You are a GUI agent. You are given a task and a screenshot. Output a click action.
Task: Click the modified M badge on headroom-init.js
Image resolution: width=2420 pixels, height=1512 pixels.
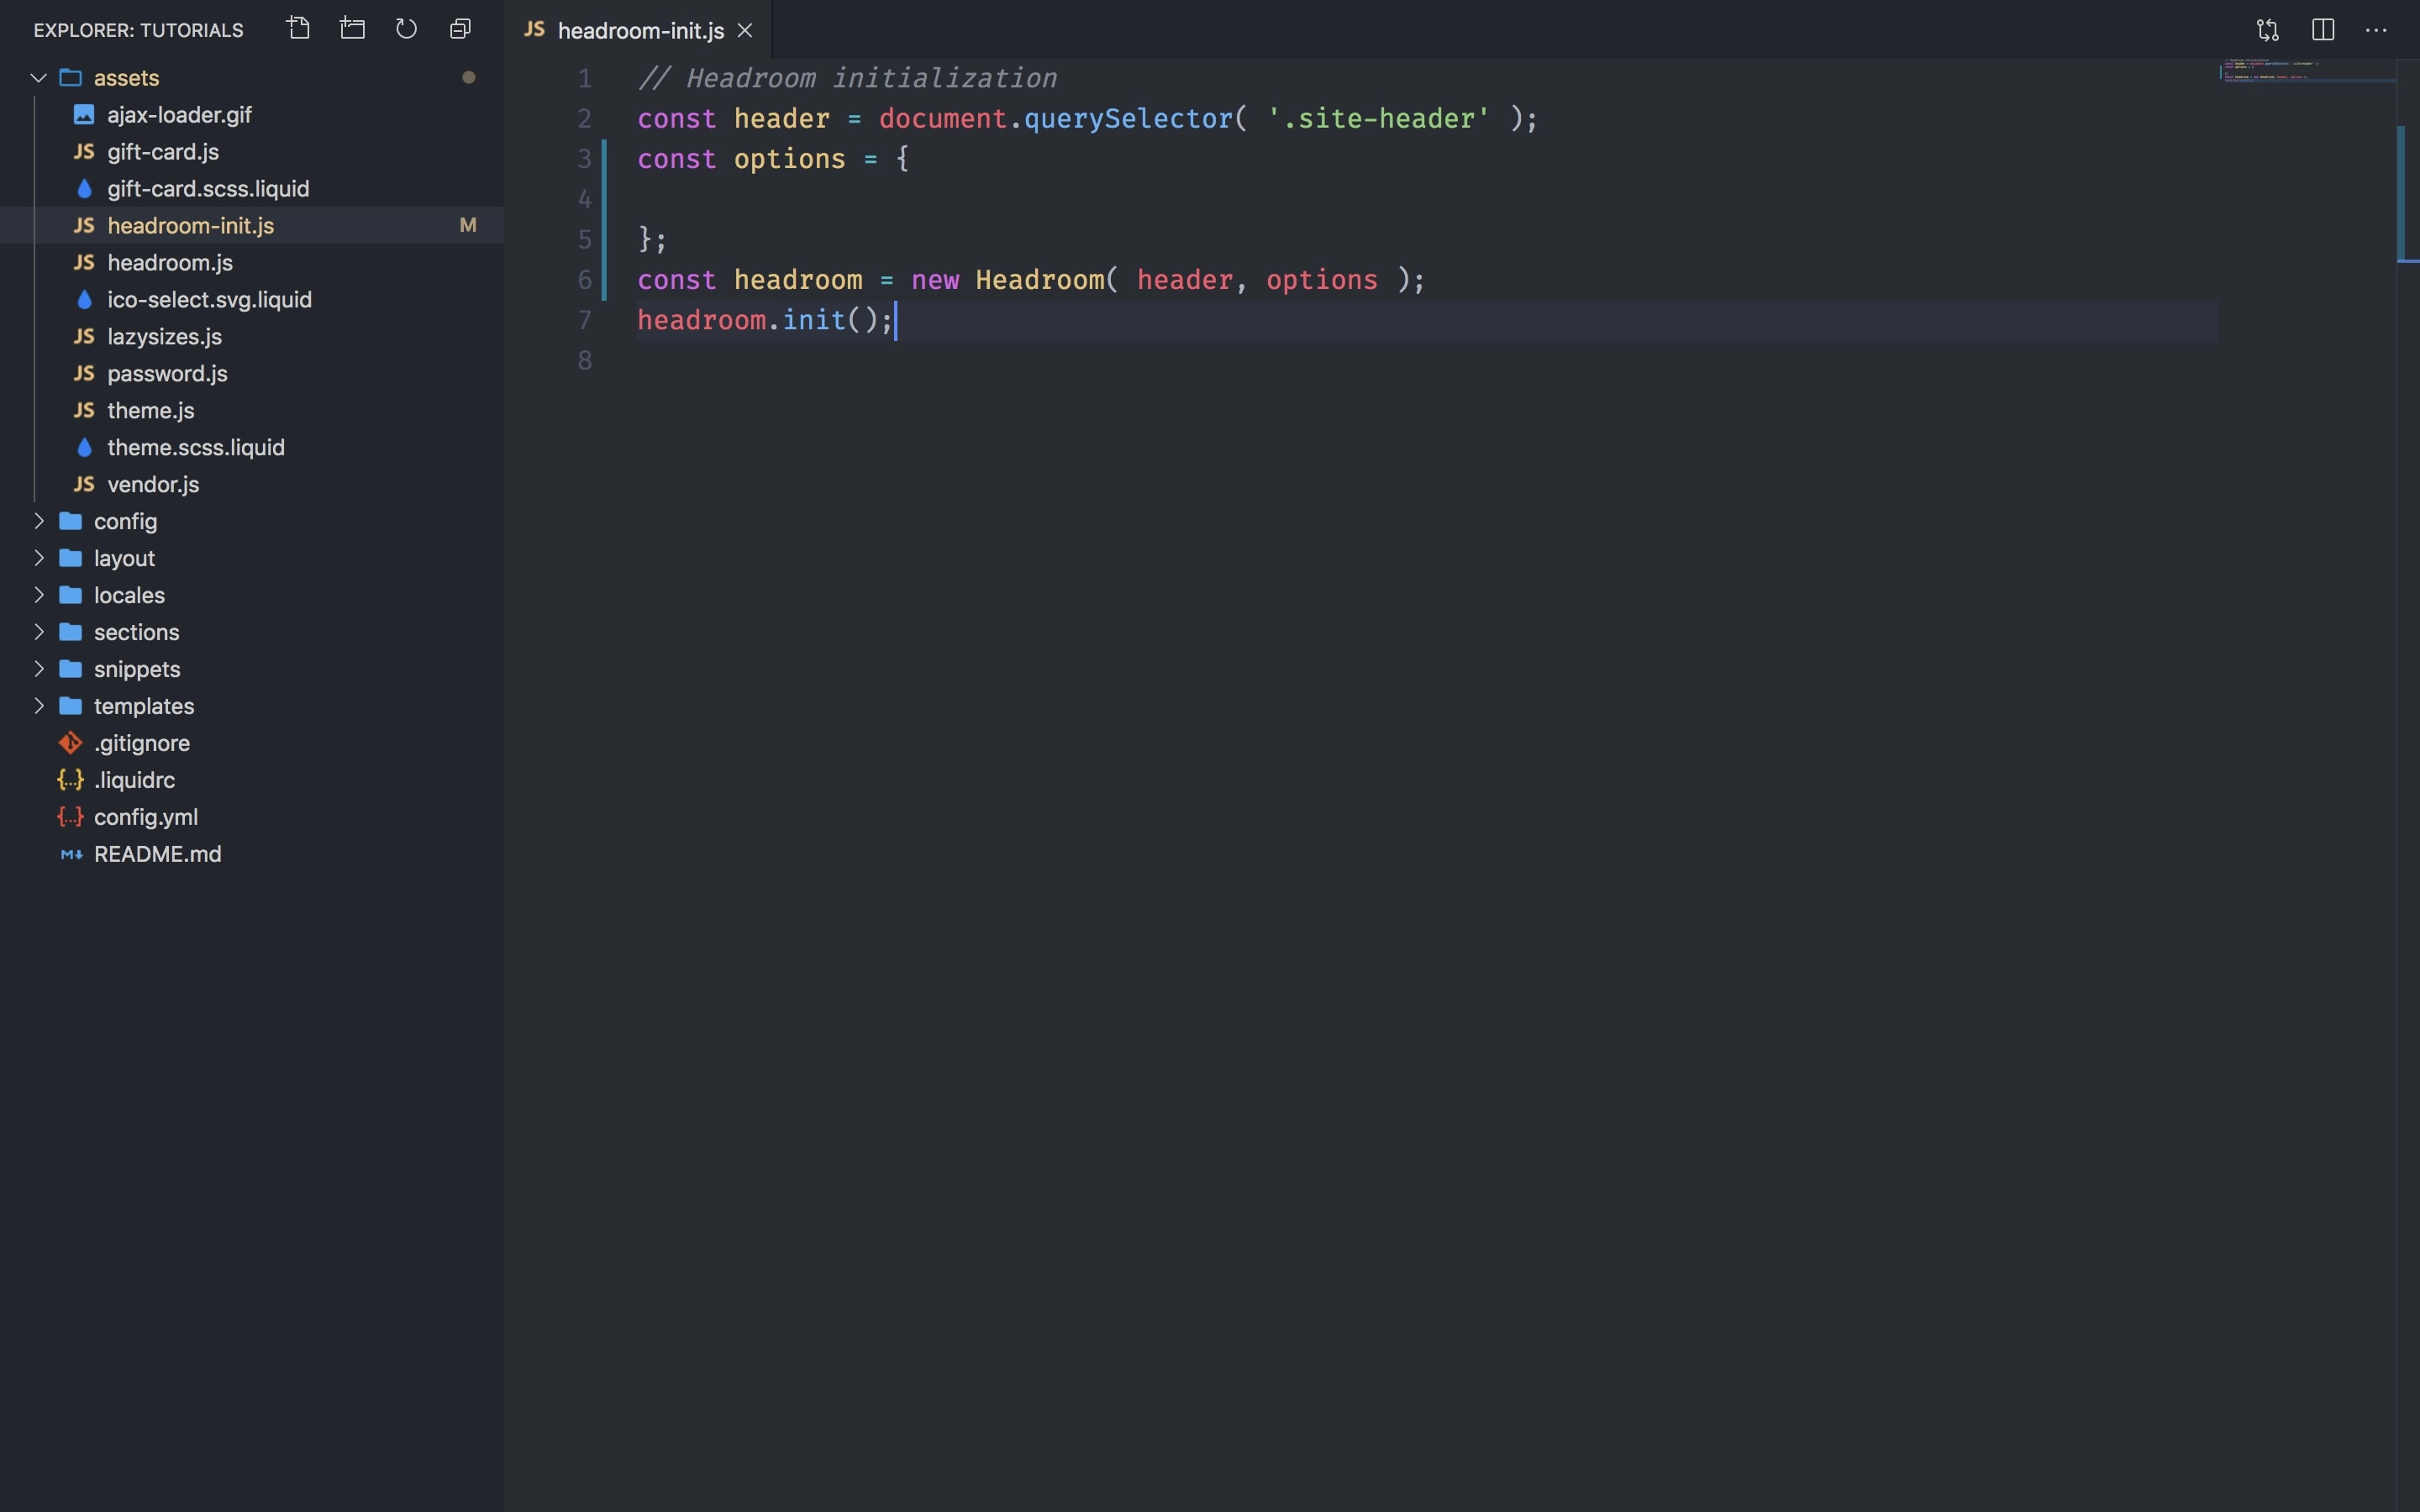click(x=467, y=225)
